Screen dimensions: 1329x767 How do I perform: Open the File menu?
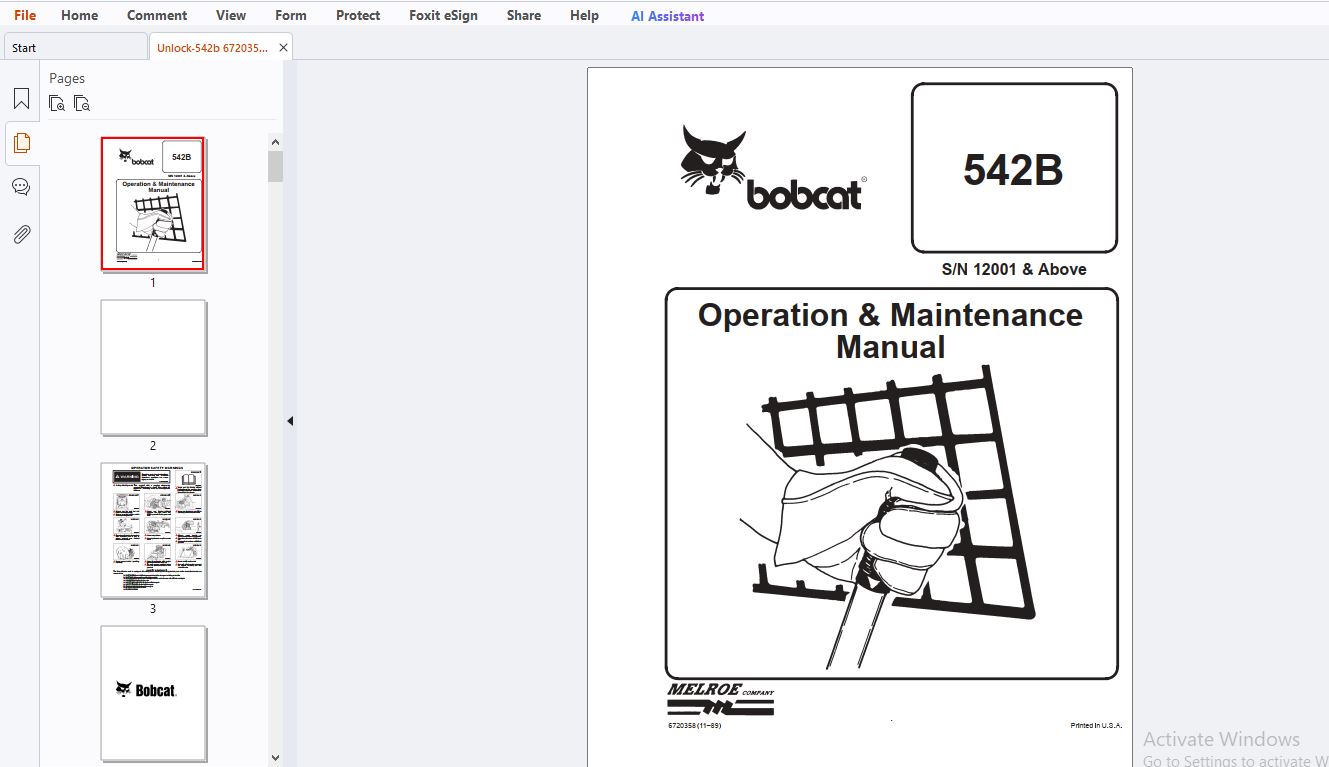25,15
